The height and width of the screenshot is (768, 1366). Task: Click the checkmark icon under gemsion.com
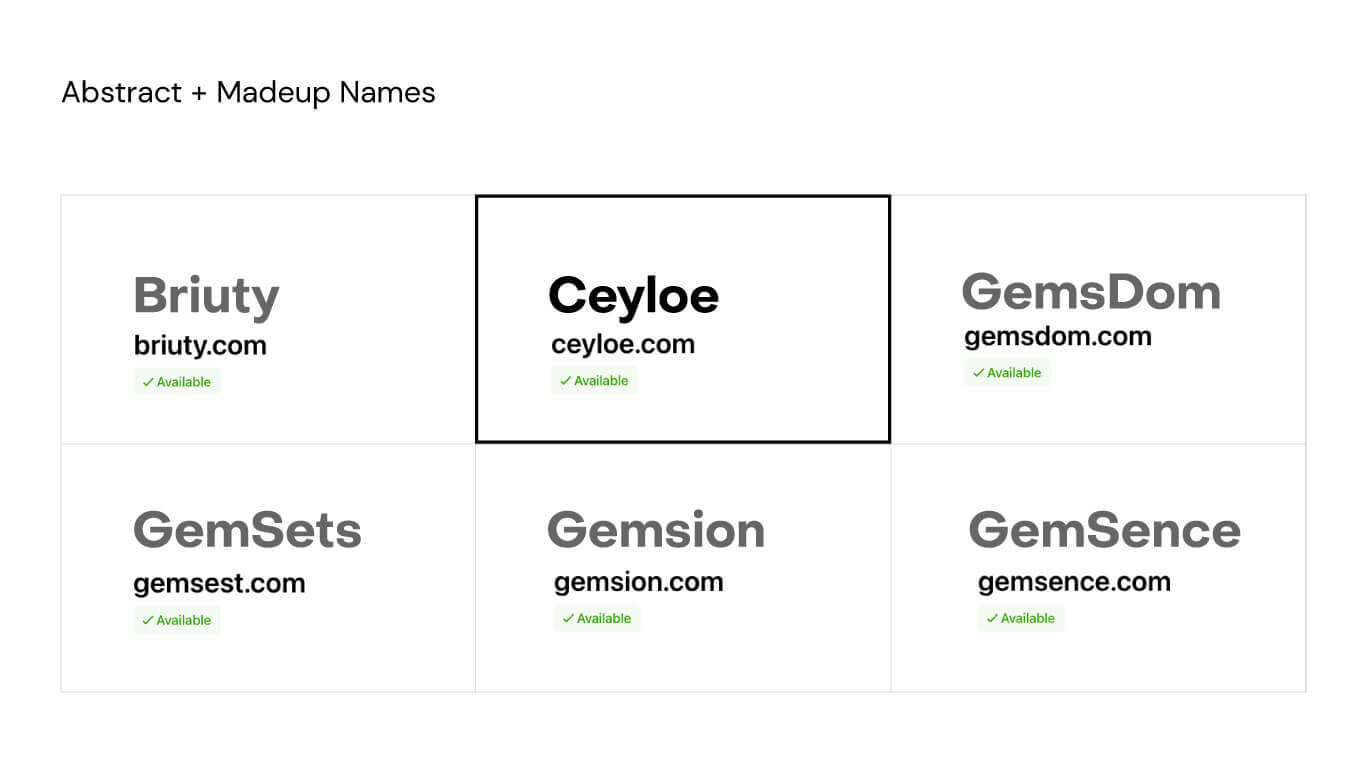[567, 619]
